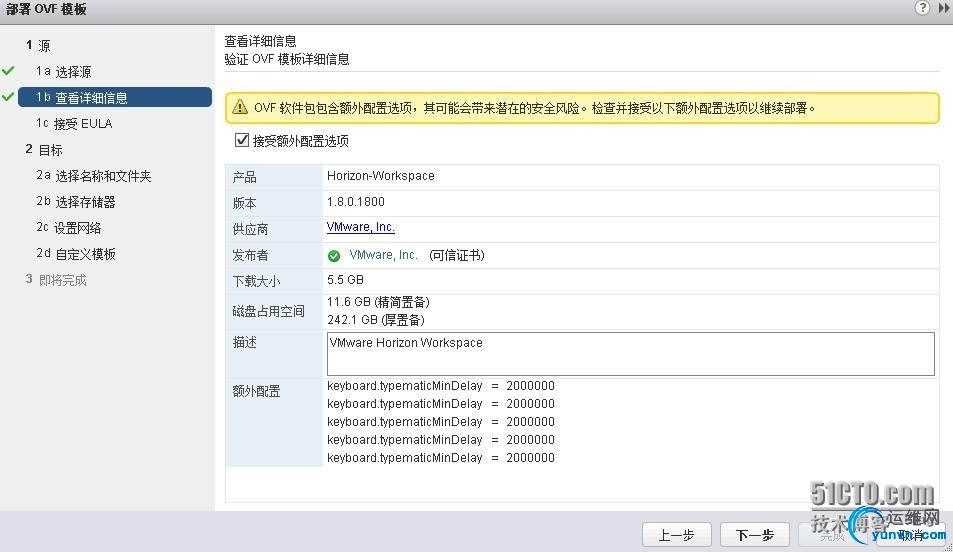Click the 验证 OVF 模板详细信息 subtitle
Screen dimensions: 953x552
[287, 59]
